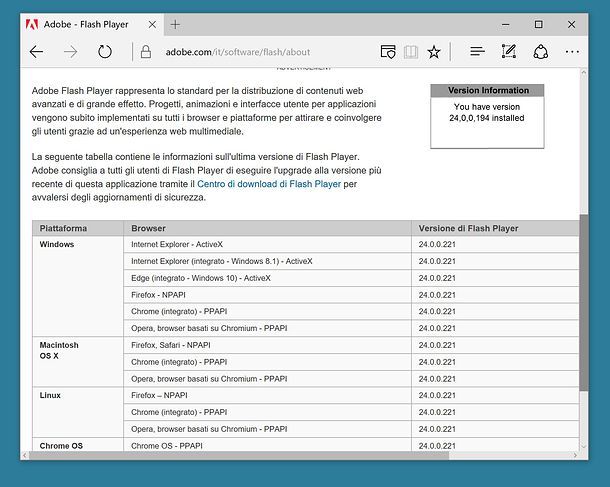
Task: Open a new tab with plus
Action: click(175, 25)
